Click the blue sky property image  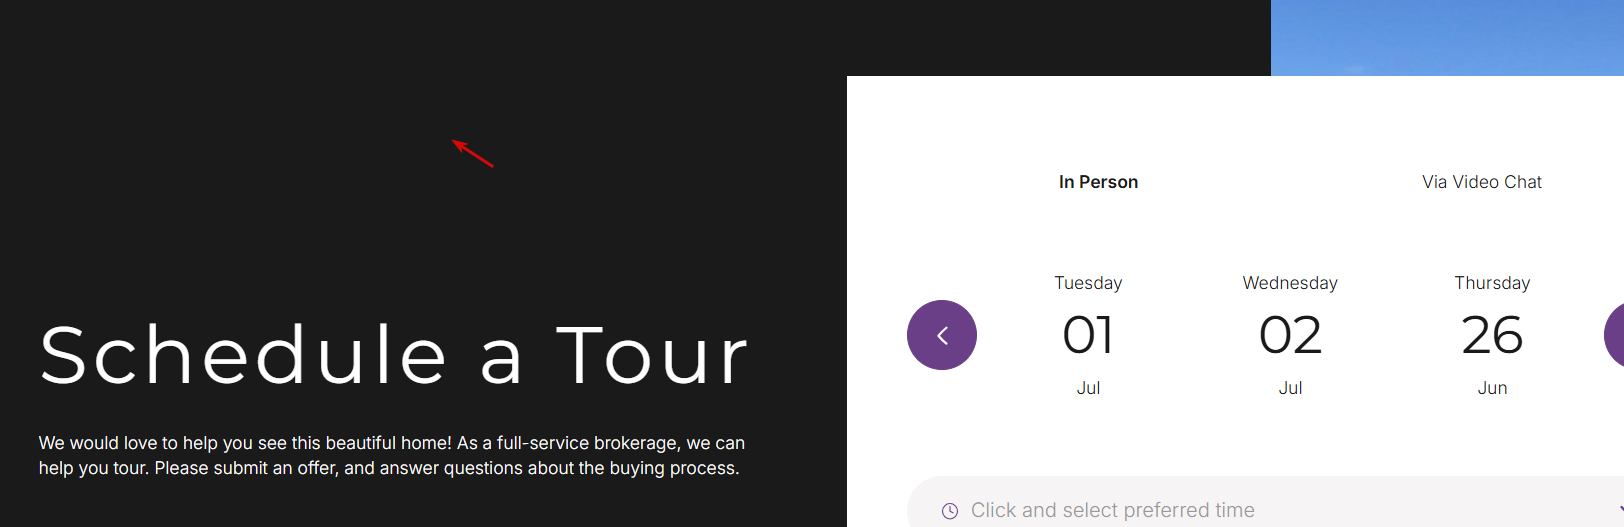[x=1447, y=38]
